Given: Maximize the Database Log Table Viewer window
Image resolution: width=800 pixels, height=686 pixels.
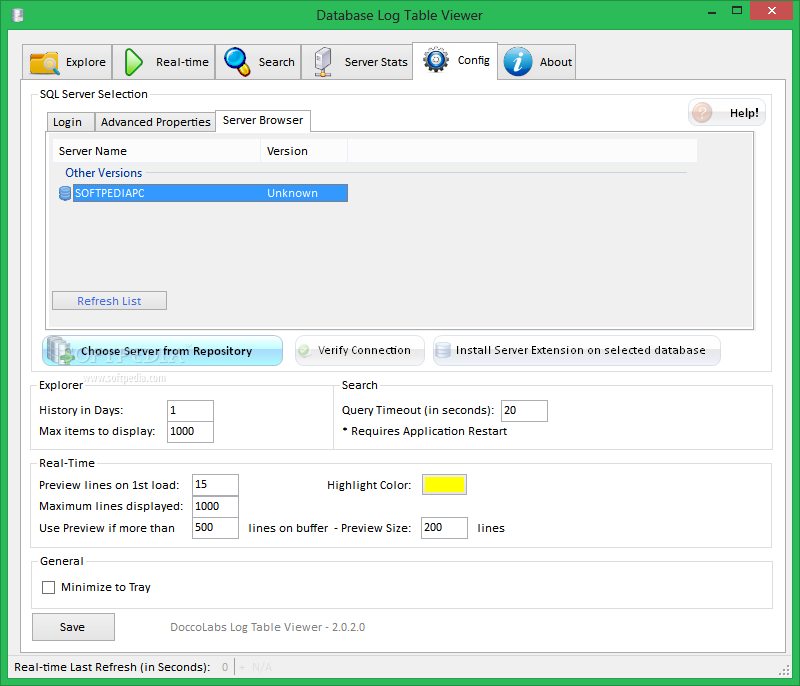Looking at the screenshot, I should [x=737, y=11].
